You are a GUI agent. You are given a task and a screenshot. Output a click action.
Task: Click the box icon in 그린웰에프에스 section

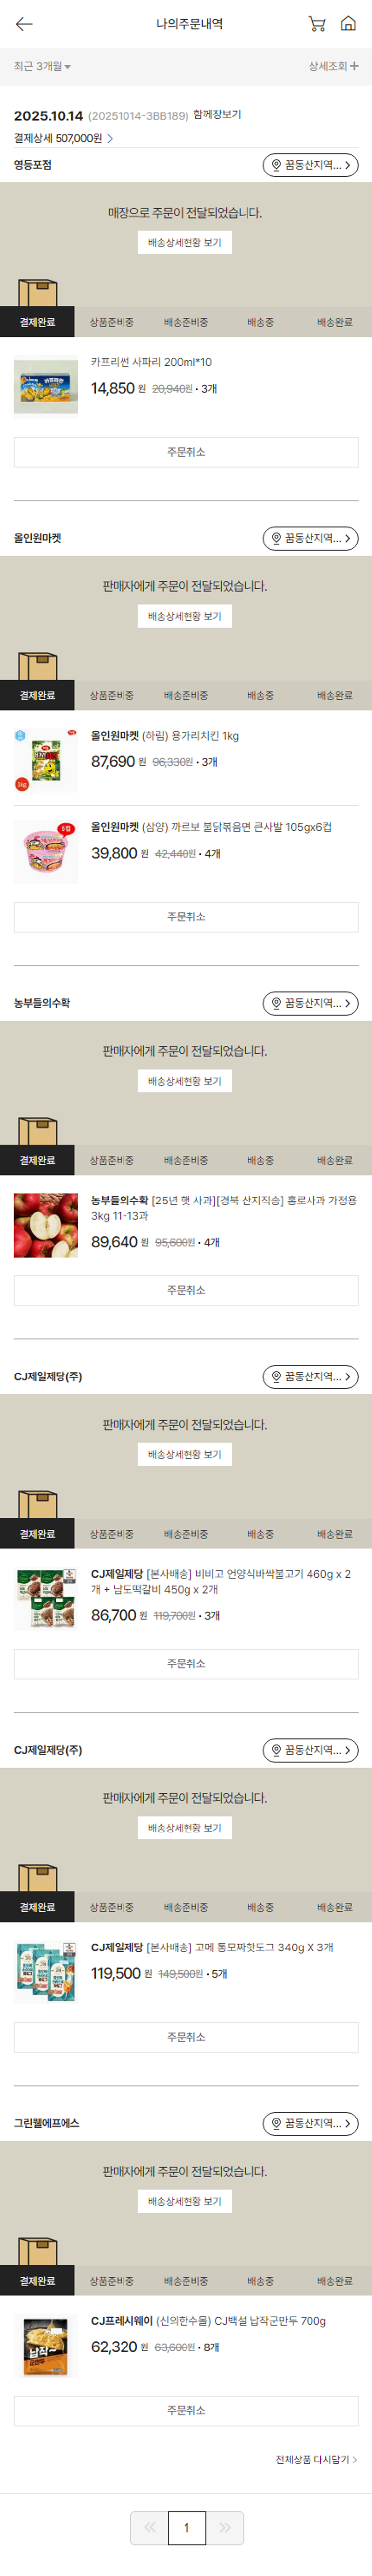click(x=38, y=2251)
